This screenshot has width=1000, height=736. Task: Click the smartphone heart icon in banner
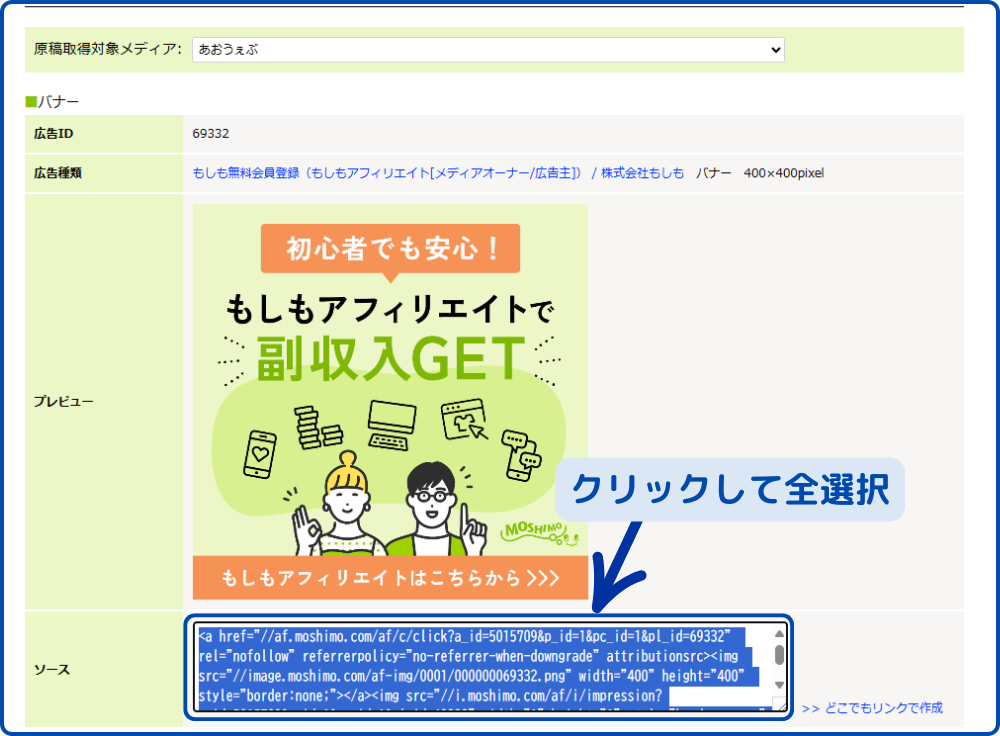(x=260, y=455)
